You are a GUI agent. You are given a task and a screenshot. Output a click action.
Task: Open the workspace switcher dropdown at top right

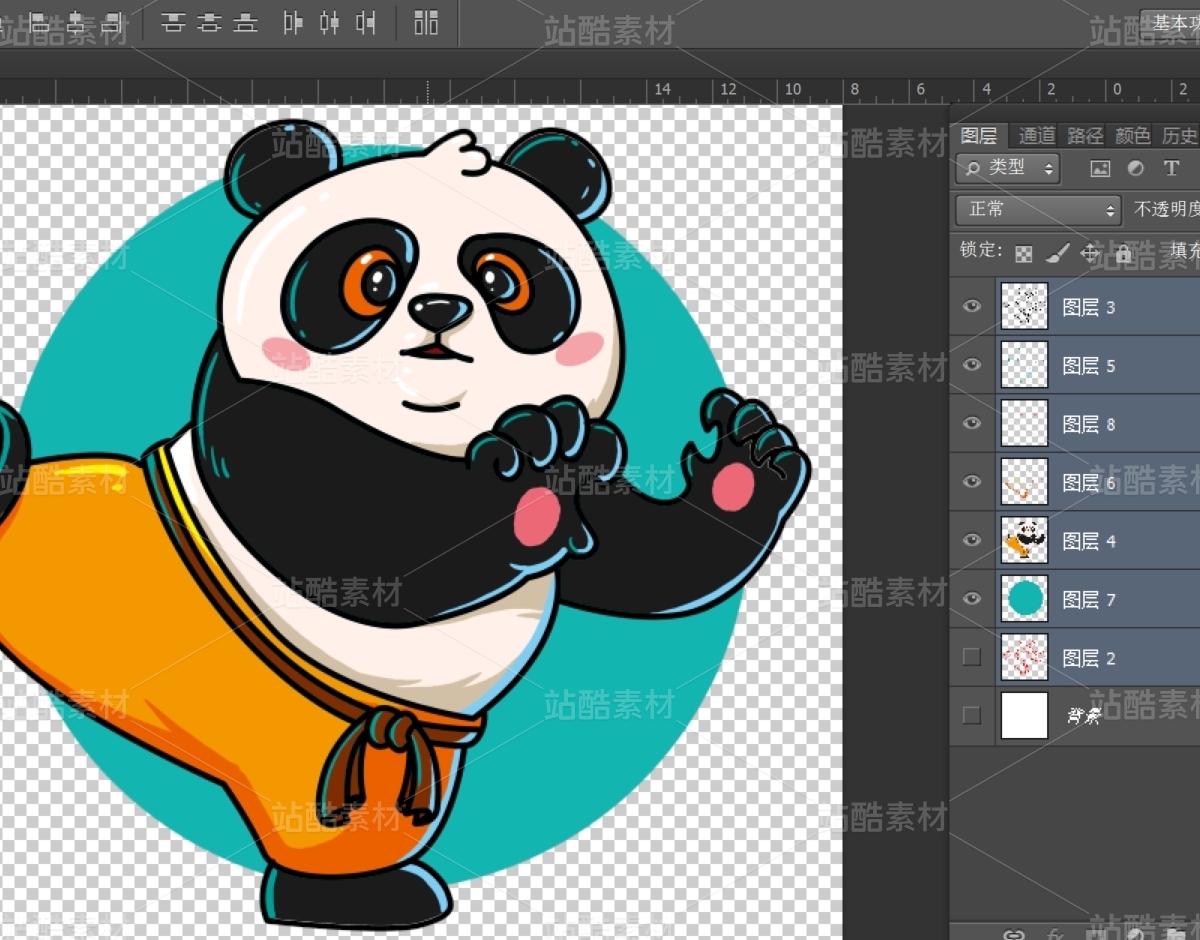[1170, 22]
